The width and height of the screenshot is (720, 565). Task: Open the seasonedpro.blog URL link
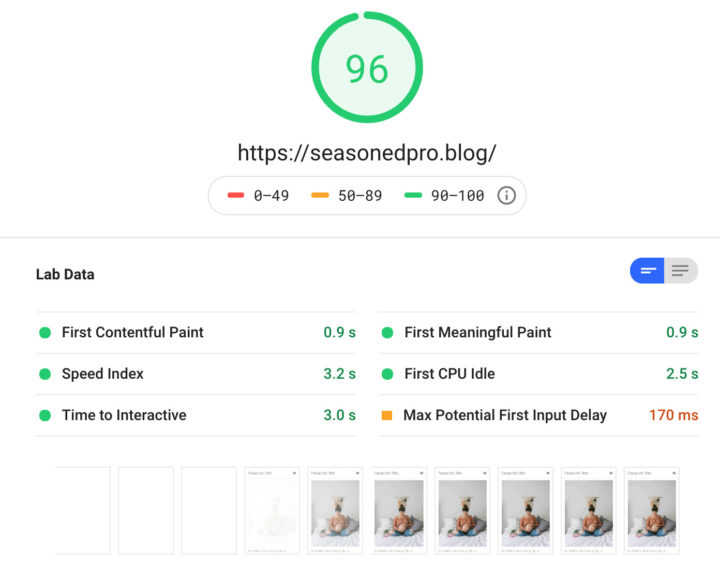click(x=366, y=153)
